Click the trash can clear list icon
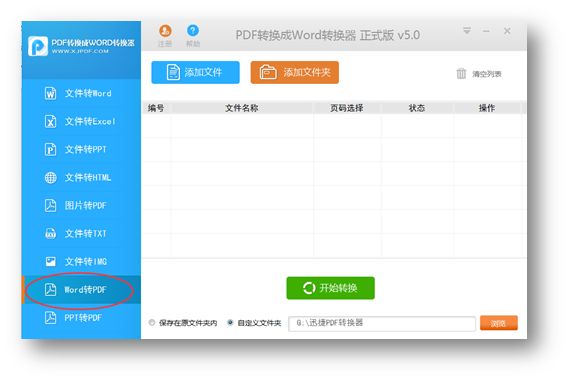This screenshot has height=381, width=569. (461, 74)
